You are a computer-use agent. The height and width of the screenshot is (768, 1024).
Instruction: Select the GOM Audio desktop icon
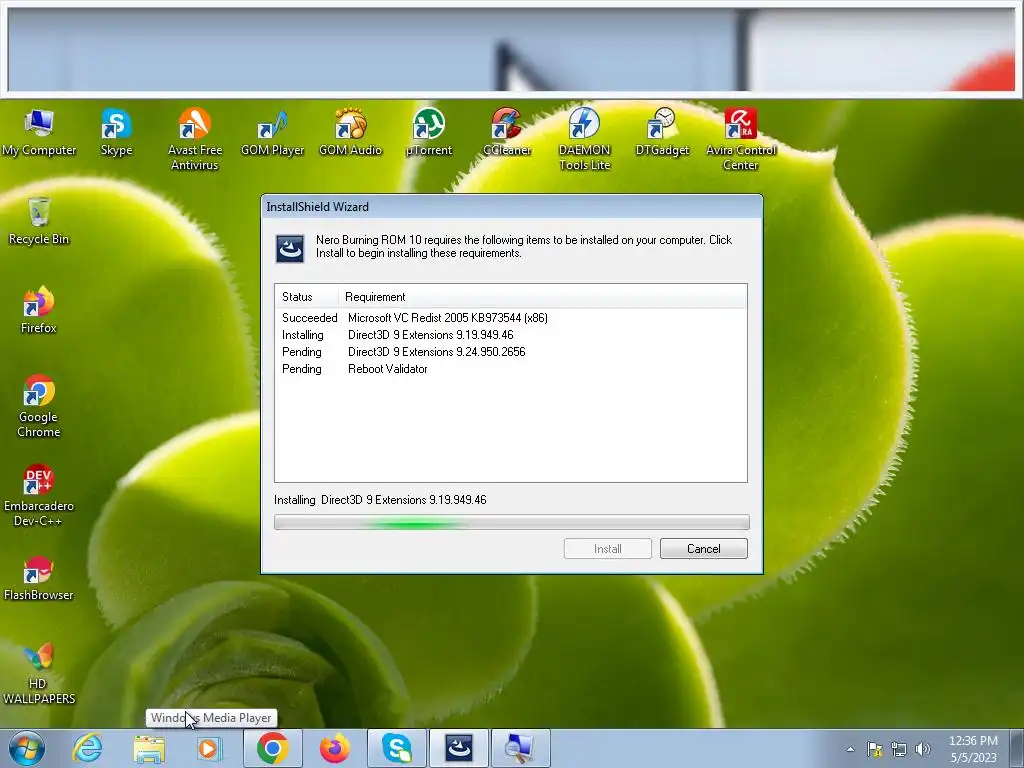click(350, 133)
